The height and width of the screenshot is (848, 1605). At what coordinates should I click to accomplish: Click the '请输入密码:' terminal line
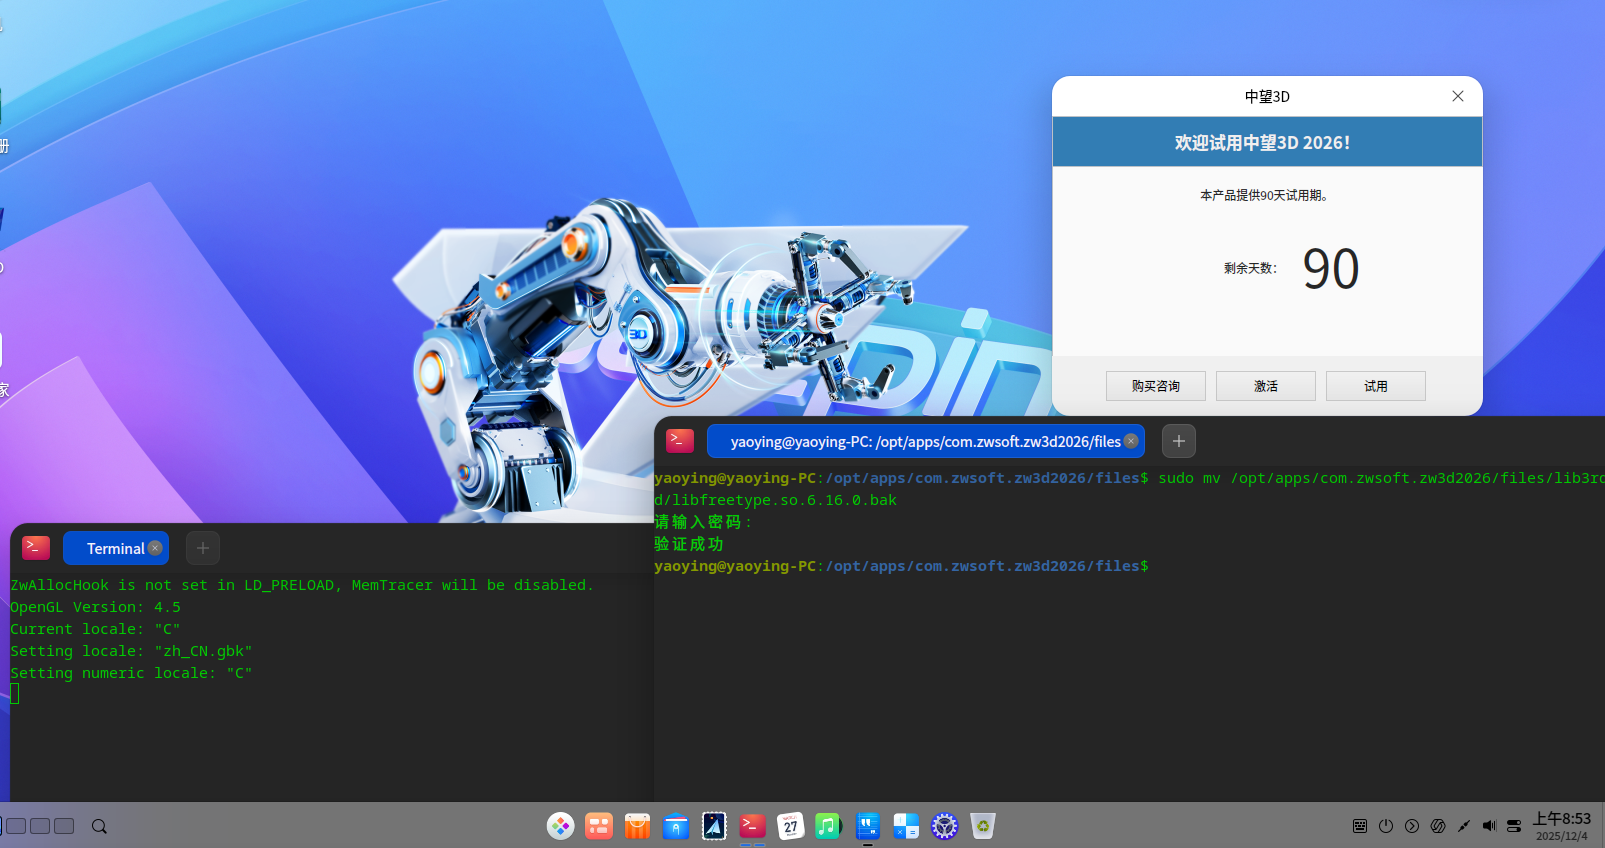[703, 522]
